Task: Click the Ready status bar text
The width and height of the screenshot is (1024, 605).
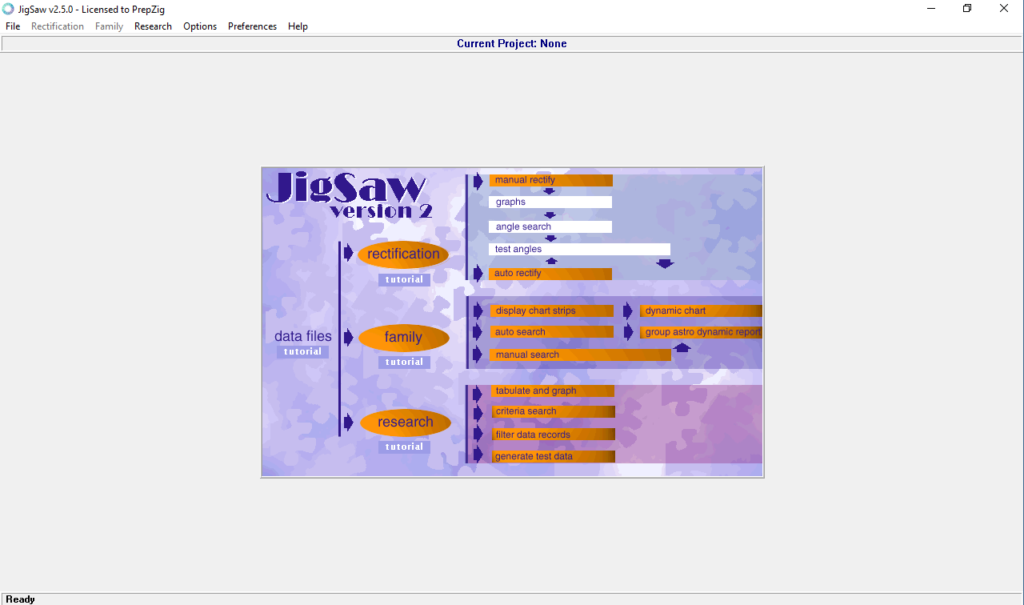Action: pos(20,599)
